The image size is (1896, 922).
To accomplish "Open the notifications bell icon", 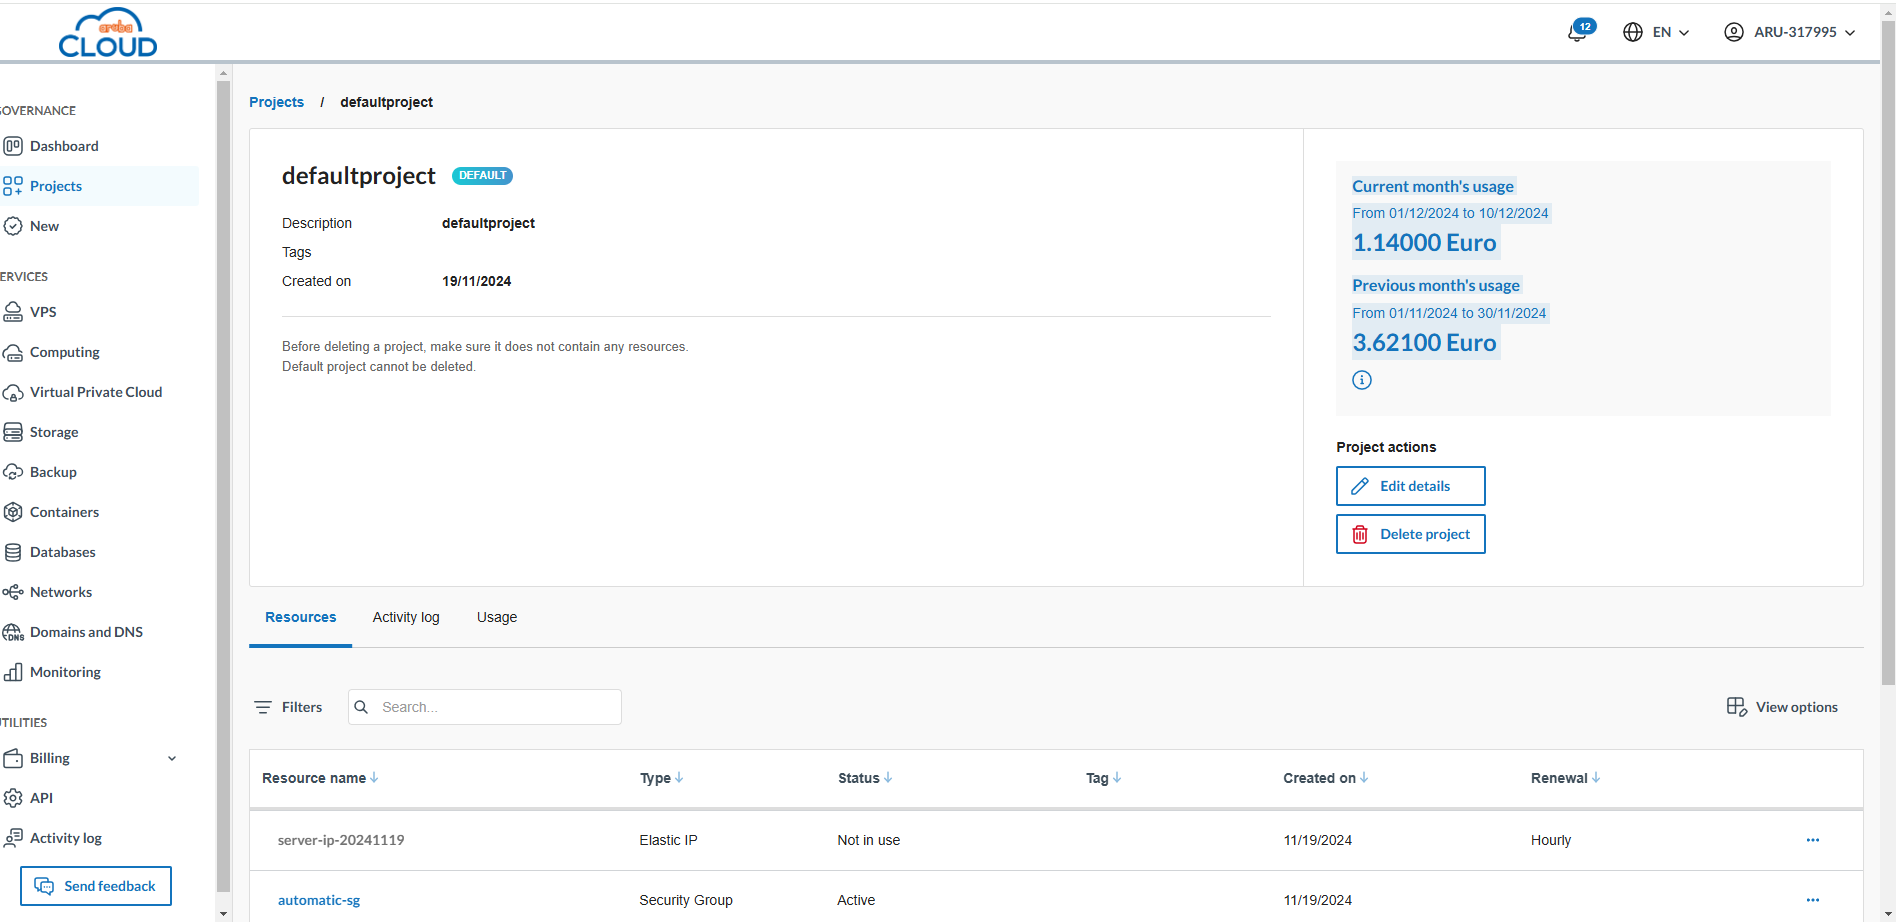I will pyautogui.click(x=1577, y=32).
